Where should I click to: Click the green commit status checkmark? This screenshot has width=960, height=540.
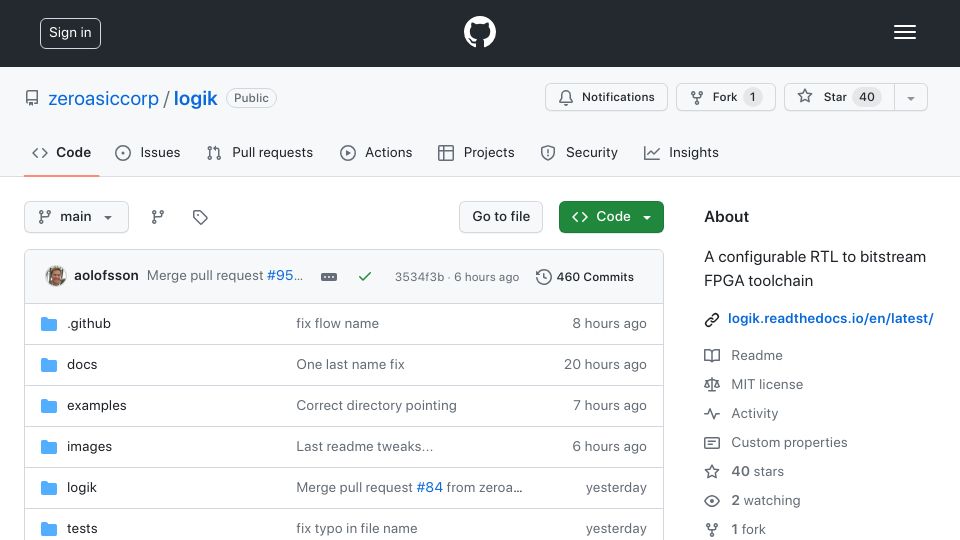pyautogui.click(x=365, y=277)
